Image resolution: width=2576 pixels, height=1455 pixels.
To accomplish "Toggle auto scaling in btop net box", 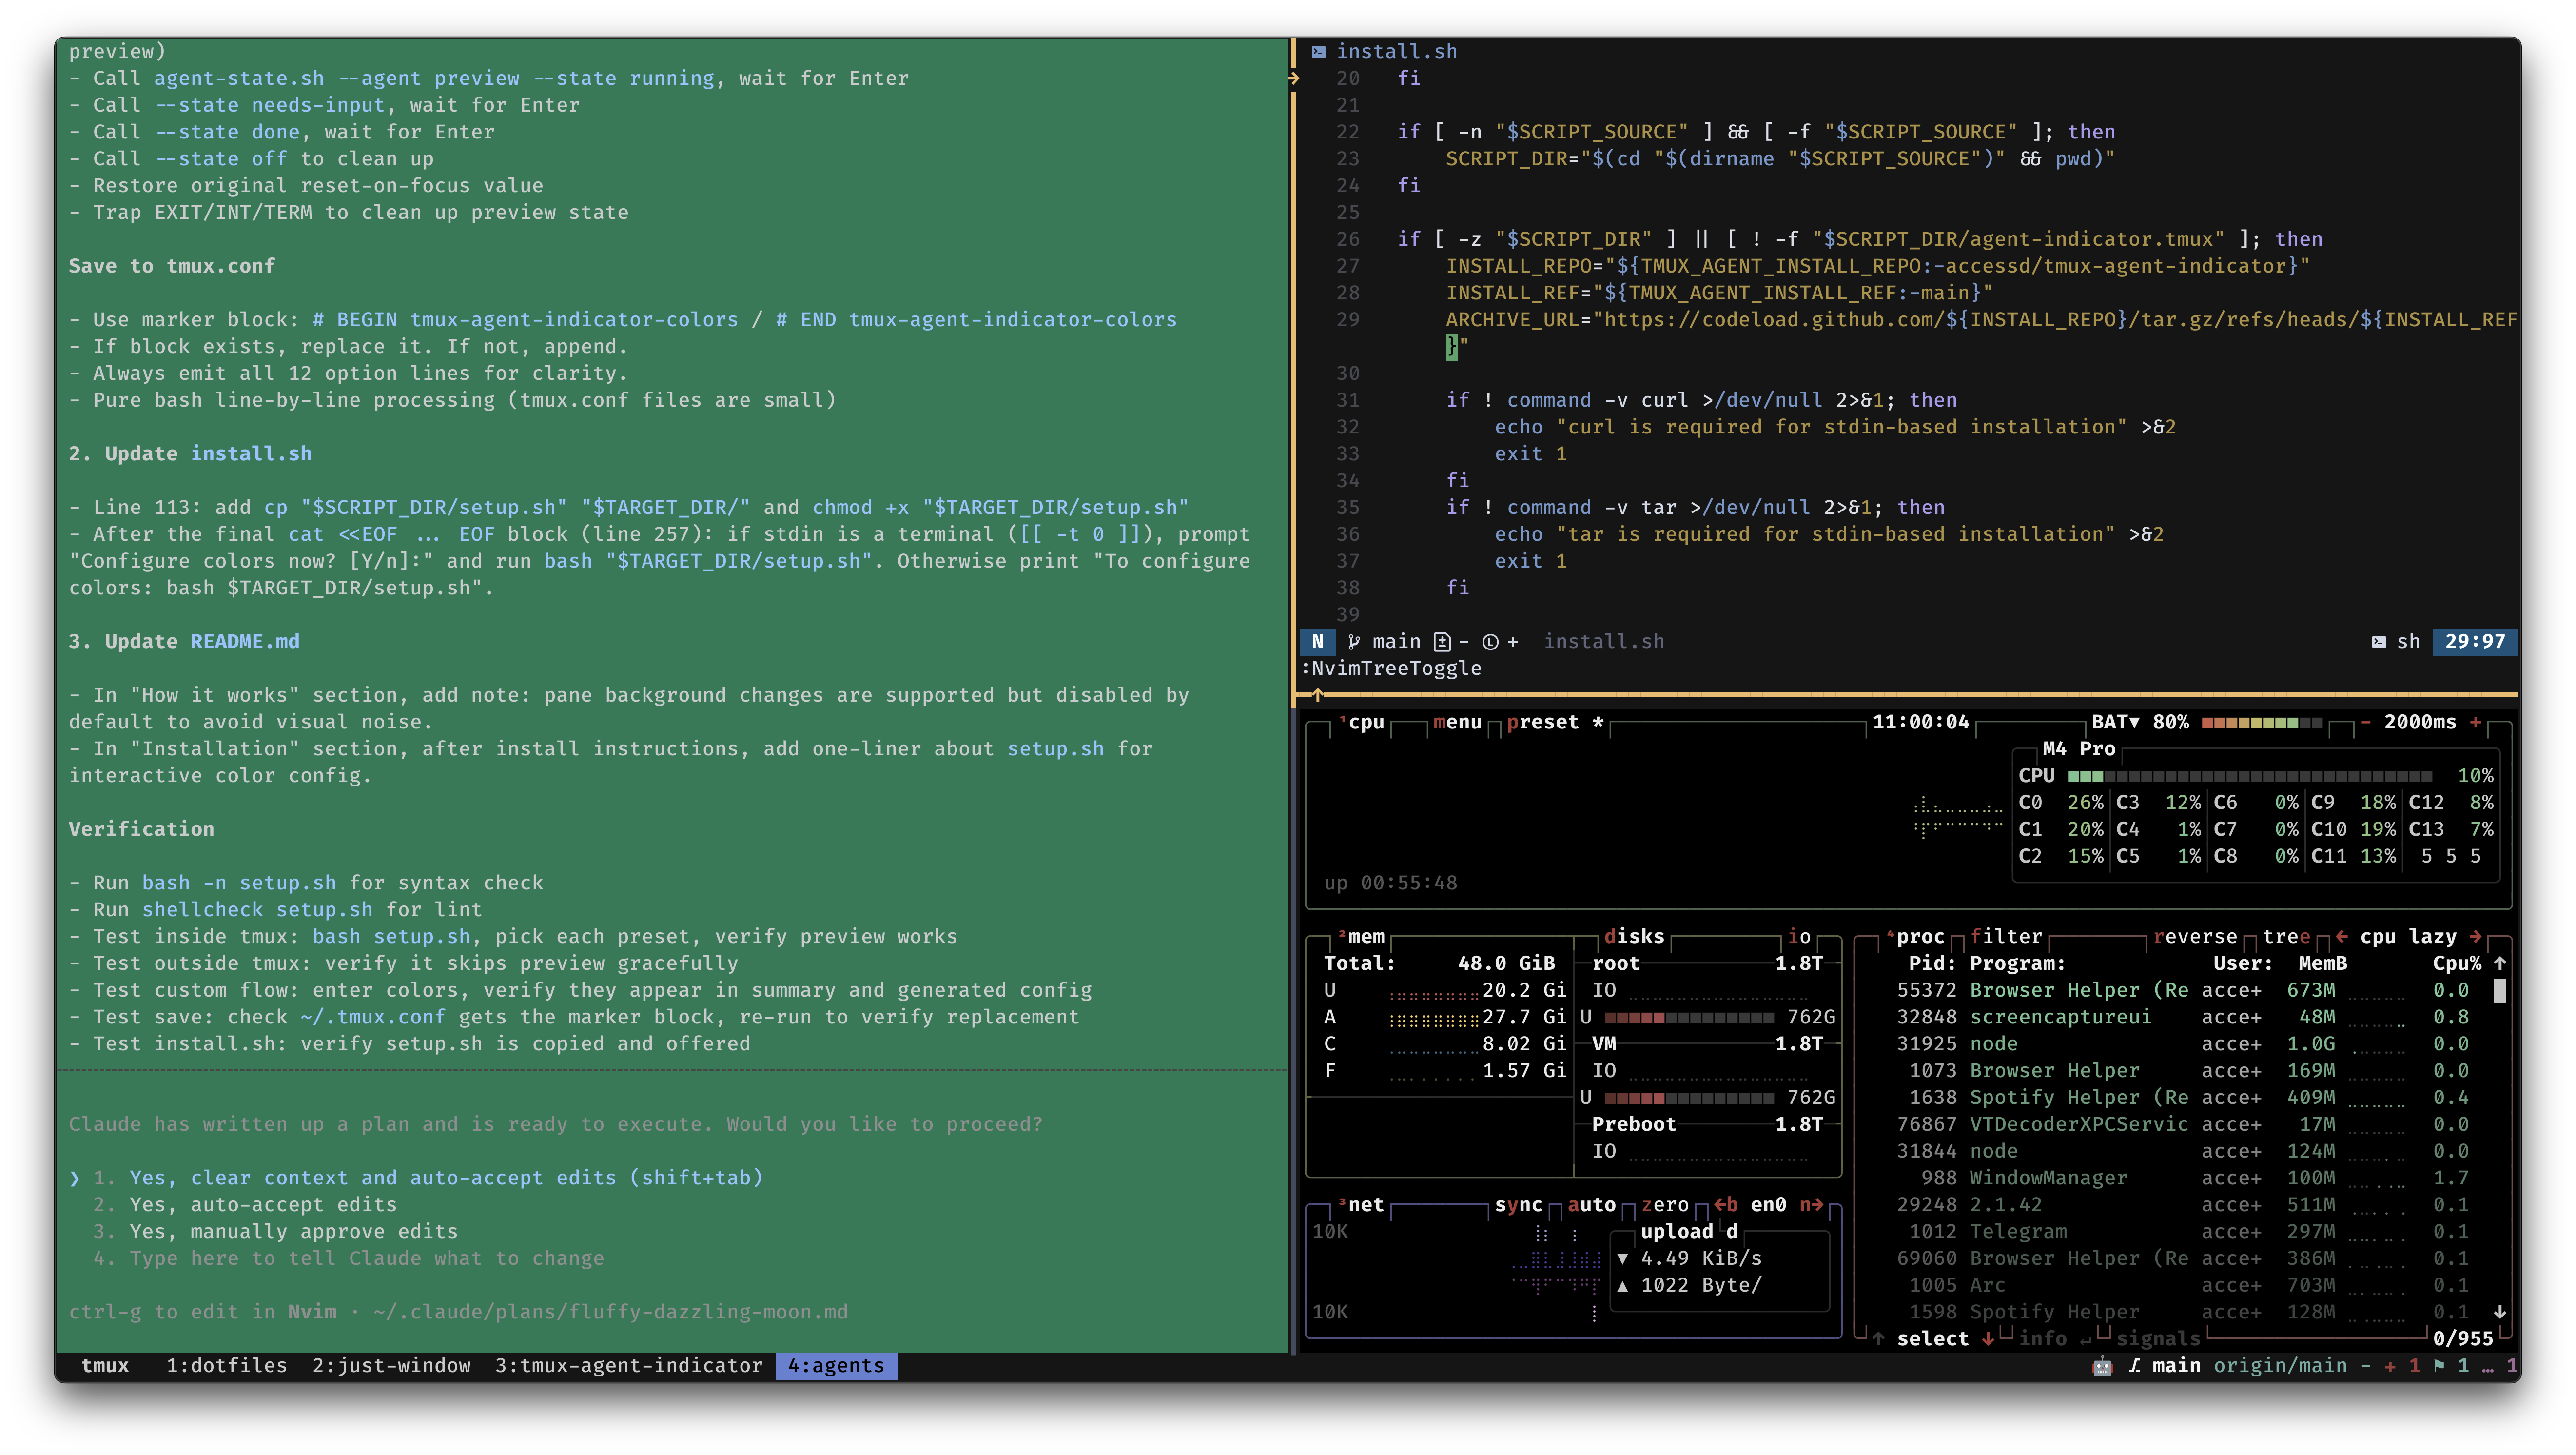I will pyautogui.click(x=1591, y=1204).
